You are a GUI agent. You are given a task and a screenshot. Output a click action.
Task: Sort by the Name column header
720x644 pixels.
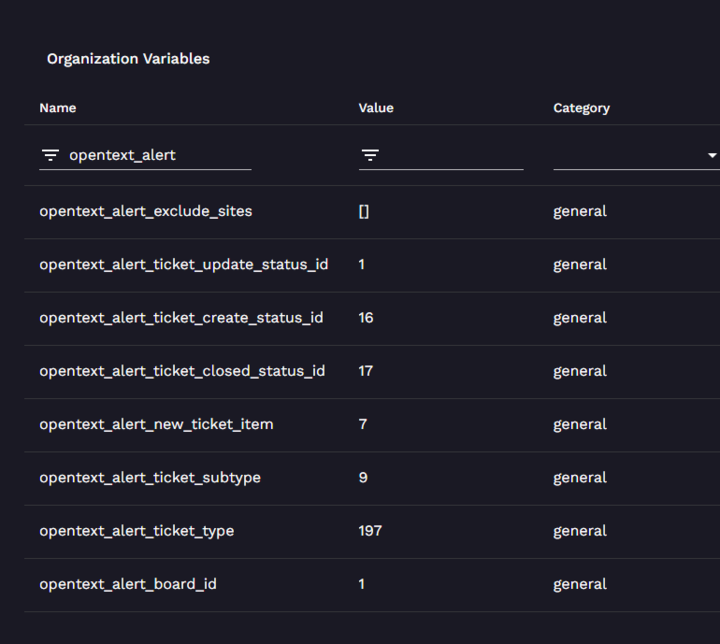tap(58, 108)
